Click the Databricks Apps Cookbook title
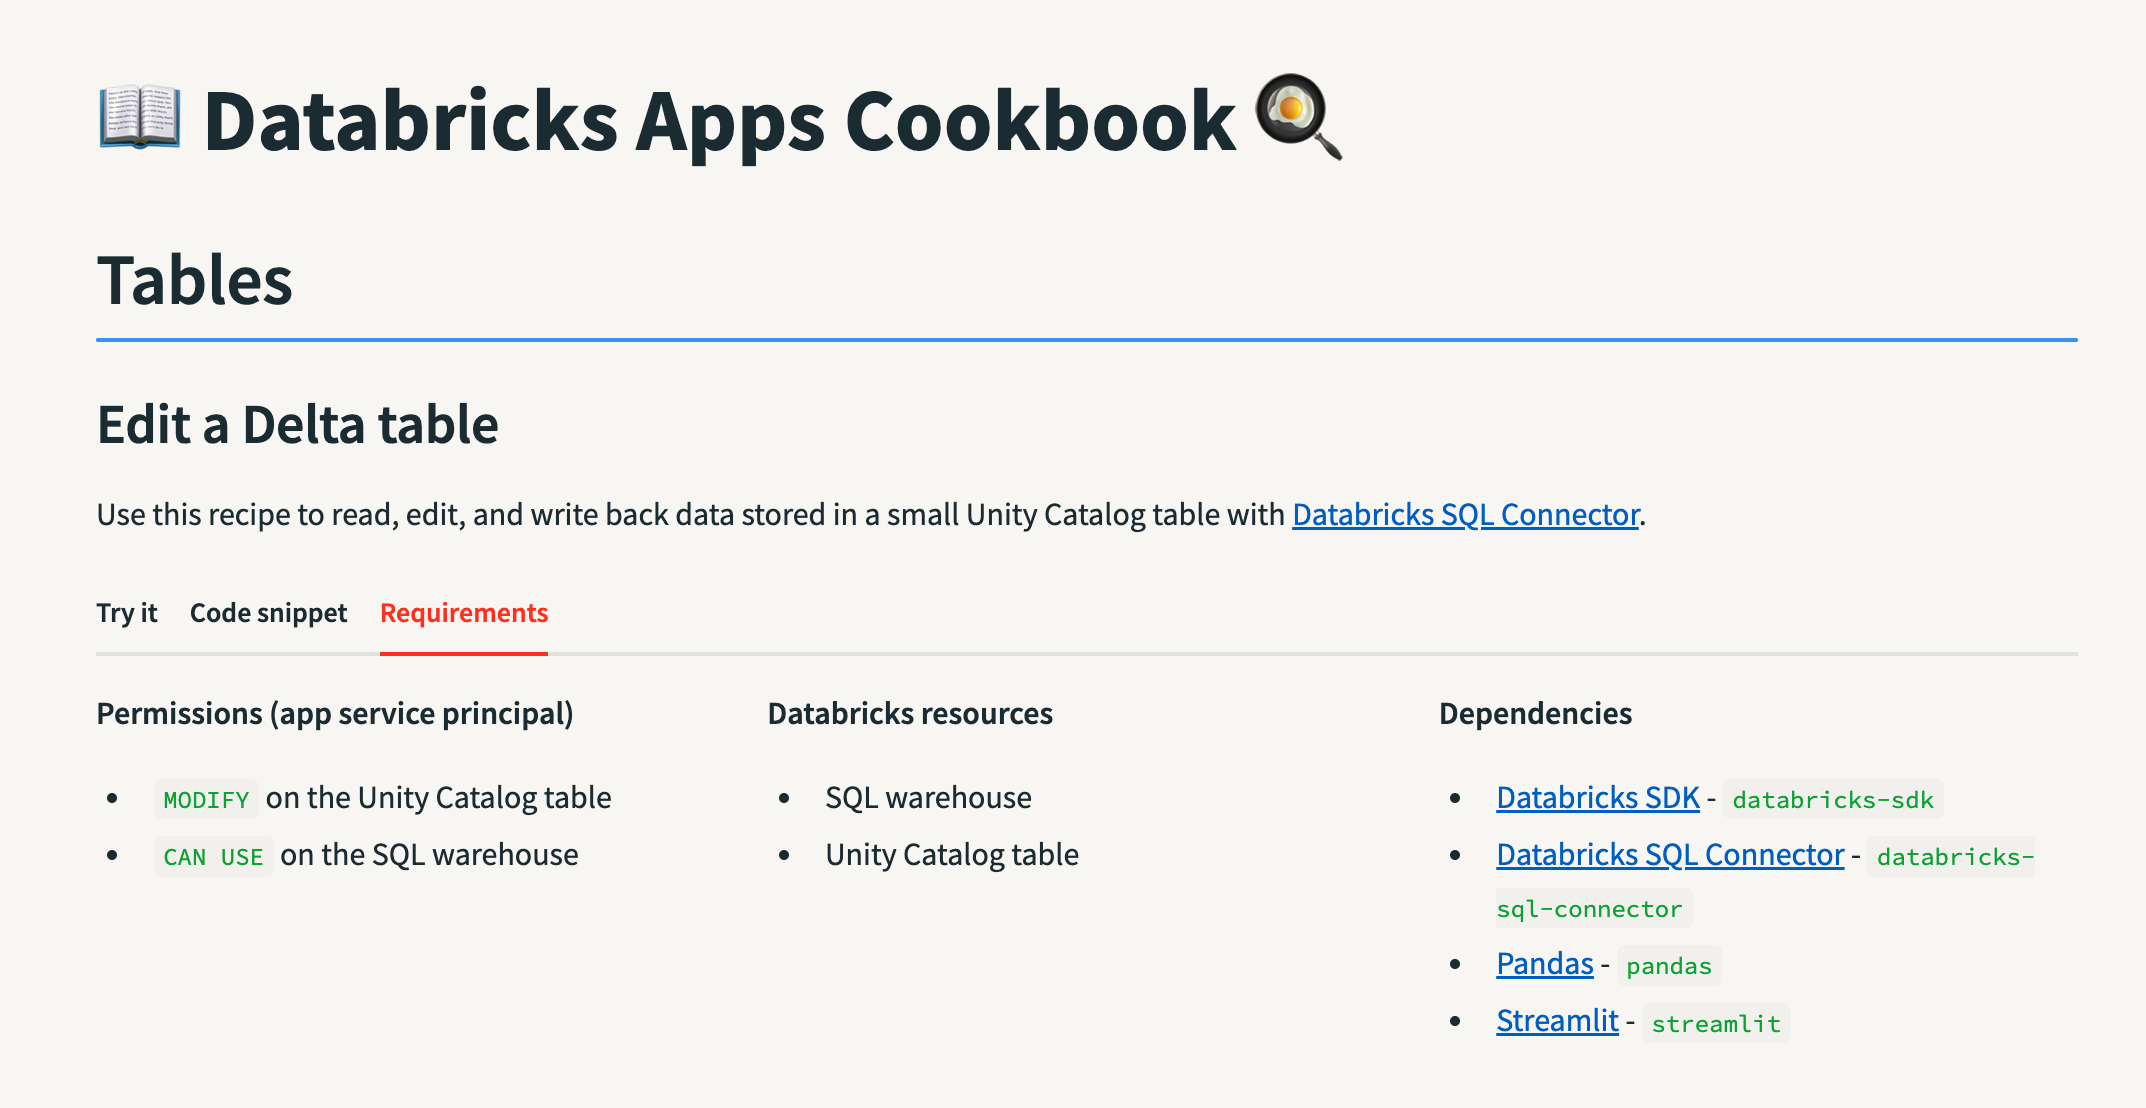2146x1108 pixels. click(719, 121)
